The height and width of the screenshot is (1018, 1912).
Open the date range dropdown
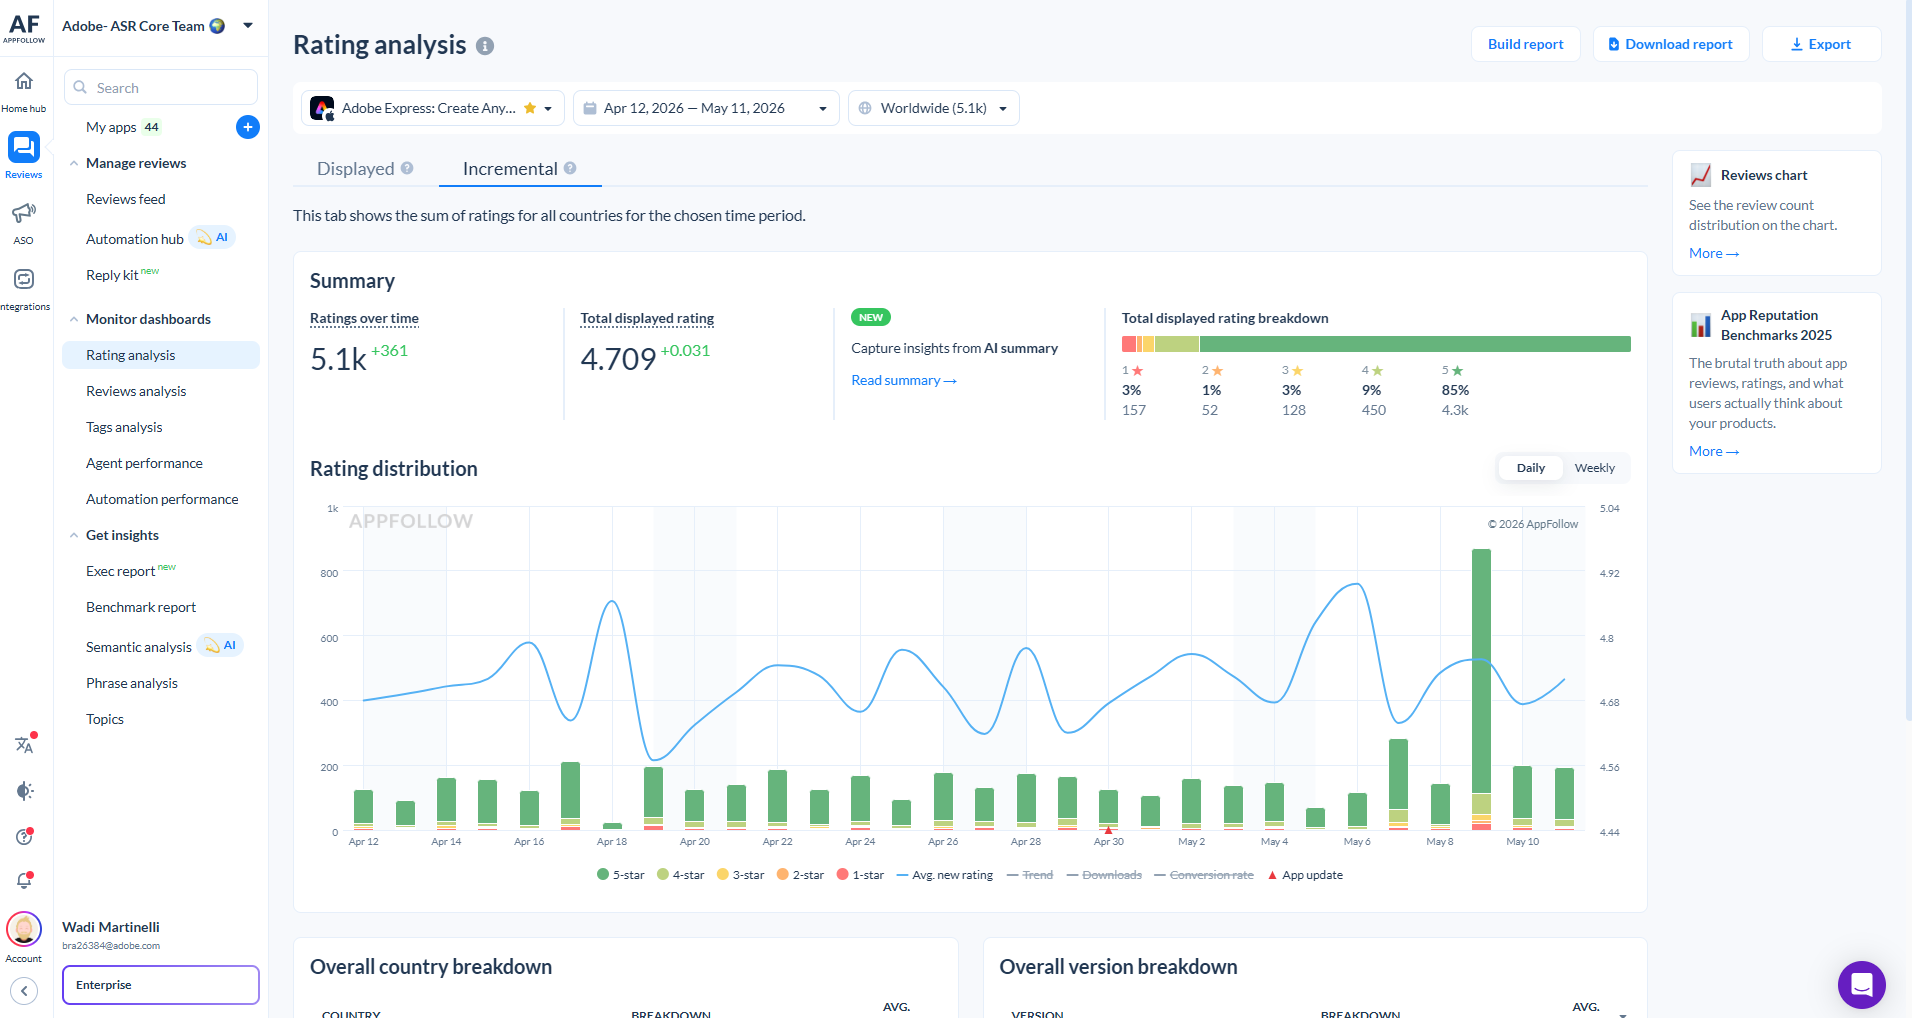point(707,108)
